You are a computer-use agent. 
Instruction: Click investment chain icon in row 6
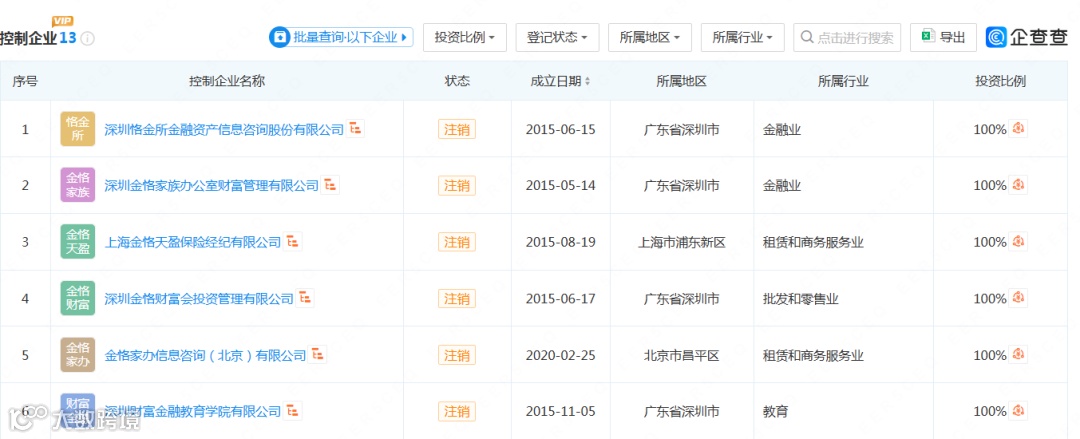pos(1018,411)
